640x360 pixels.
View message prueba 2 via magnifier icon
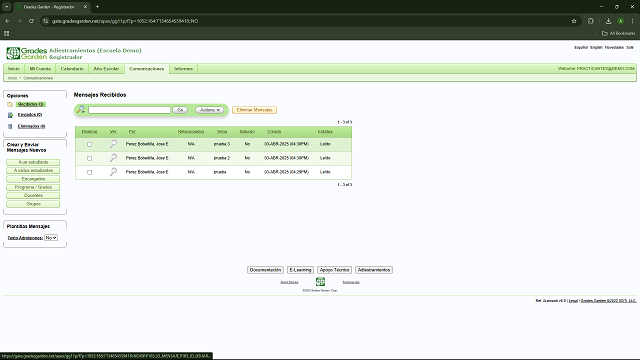[x=113, y=158]
